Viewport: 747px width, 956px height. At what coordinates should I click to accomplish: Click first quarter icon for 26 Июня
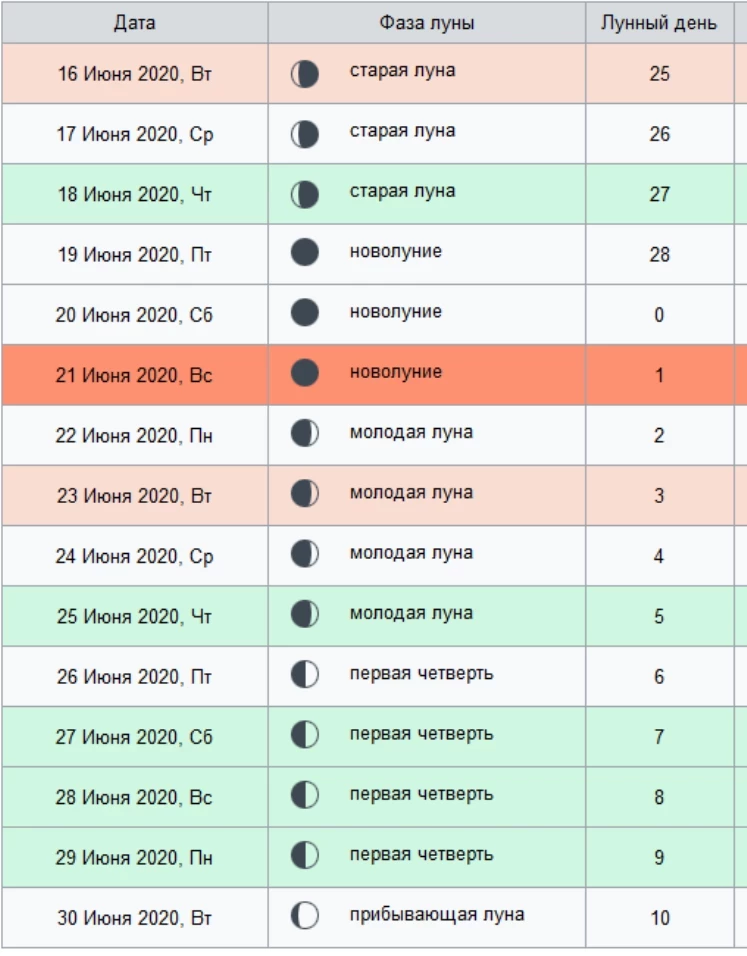305,675
